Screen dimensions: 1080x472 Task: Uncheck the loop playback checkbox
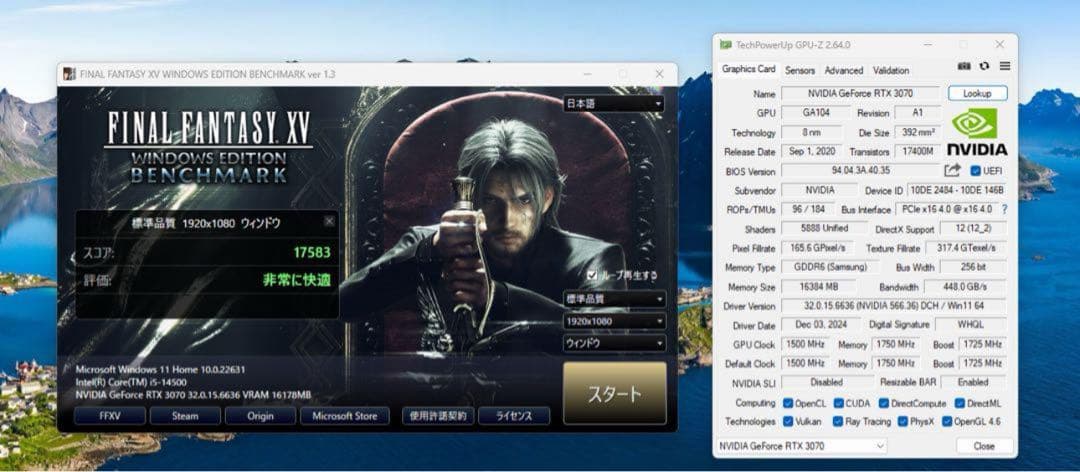coord(592,275)
